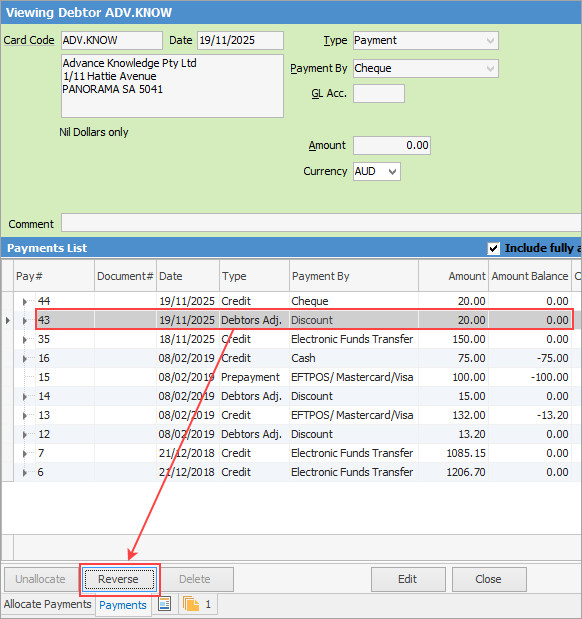
Task: Sort by the Document# column header
Action: (125, 276)
